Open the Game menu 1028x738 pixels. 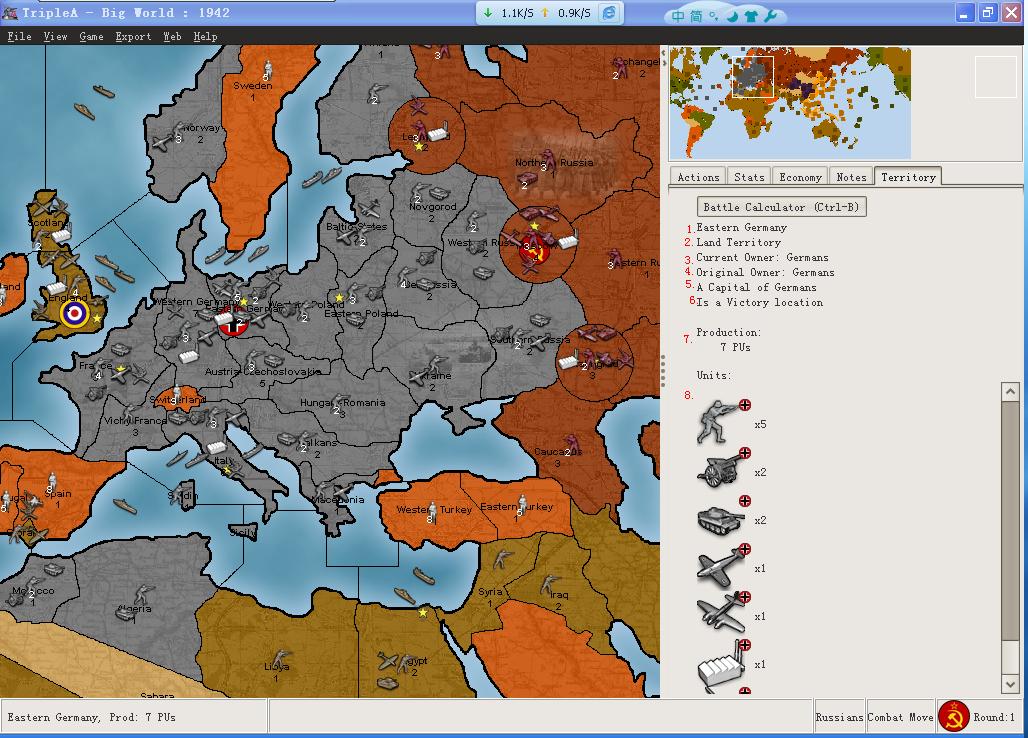(x=91, y=37)
